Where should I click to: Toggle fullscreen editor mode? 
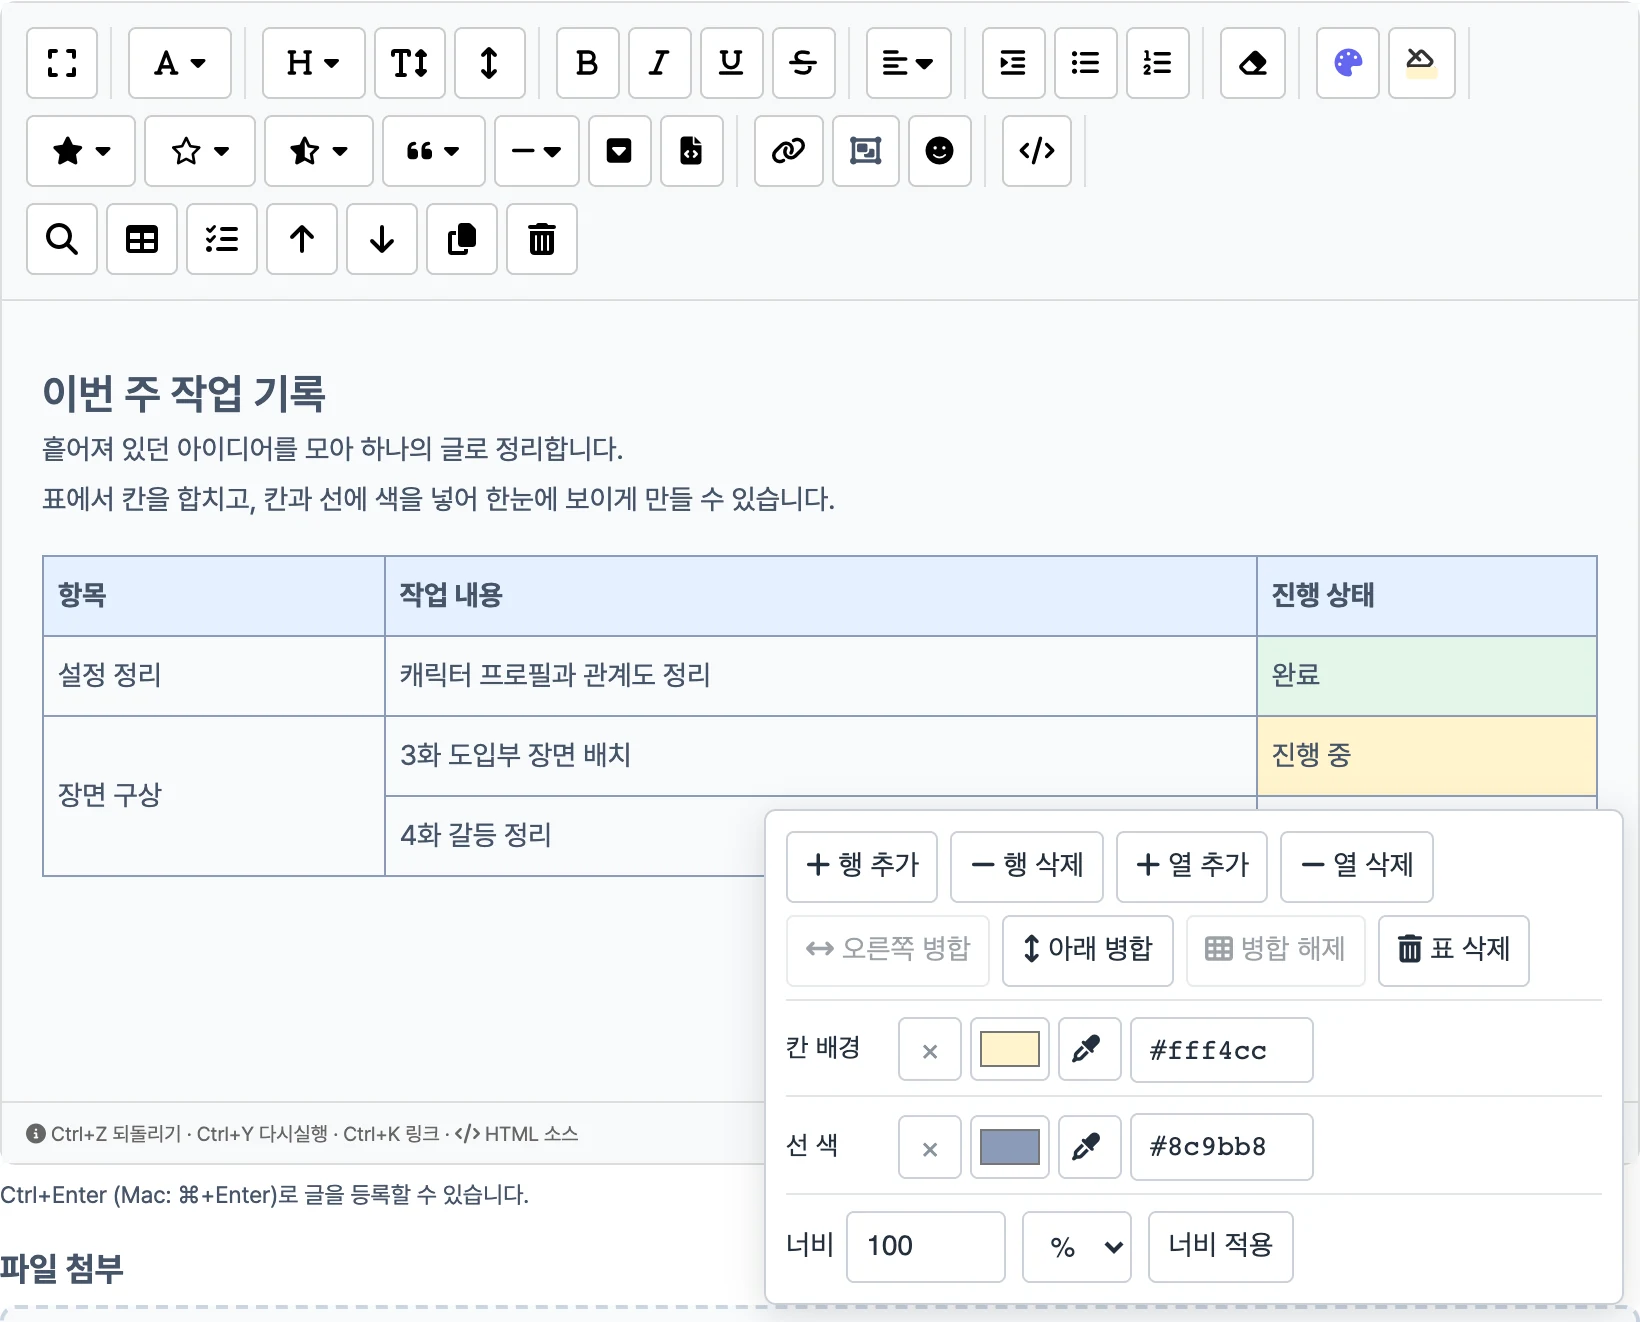tap(62, 63)
